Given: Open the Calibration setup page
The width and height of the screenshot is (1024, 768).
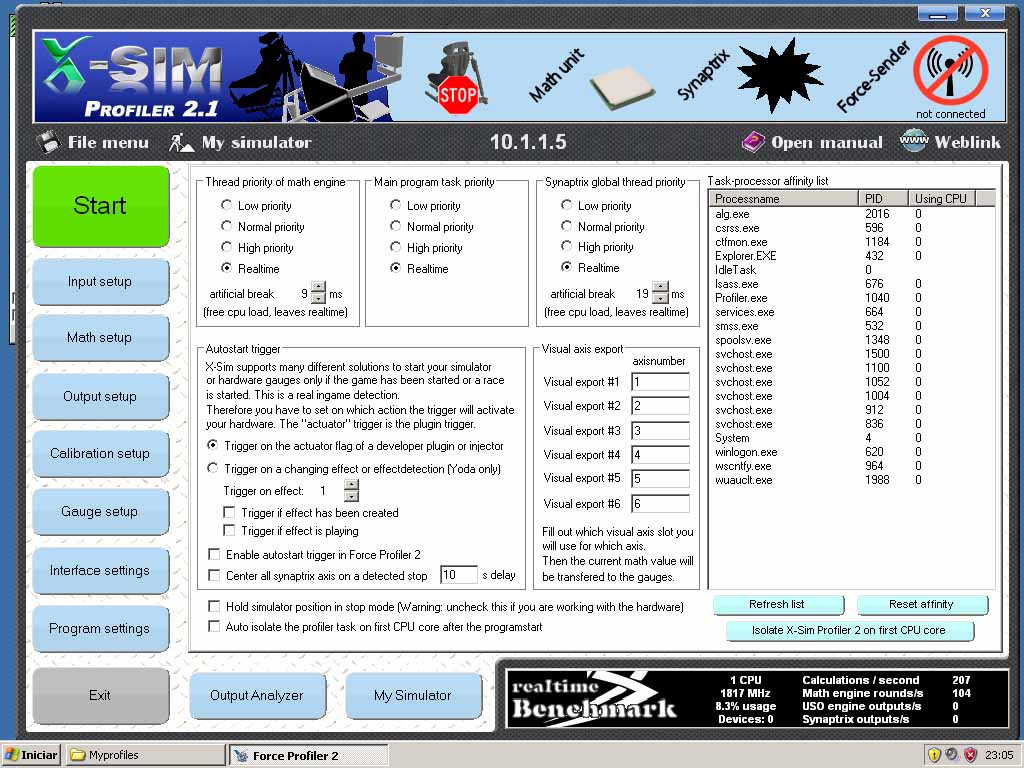Looking at the screenshot, I should 101,453.
